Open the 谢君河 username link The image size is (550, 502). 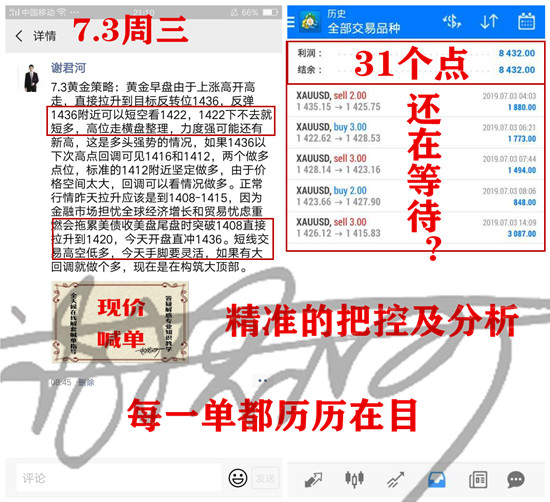(68, 67)
